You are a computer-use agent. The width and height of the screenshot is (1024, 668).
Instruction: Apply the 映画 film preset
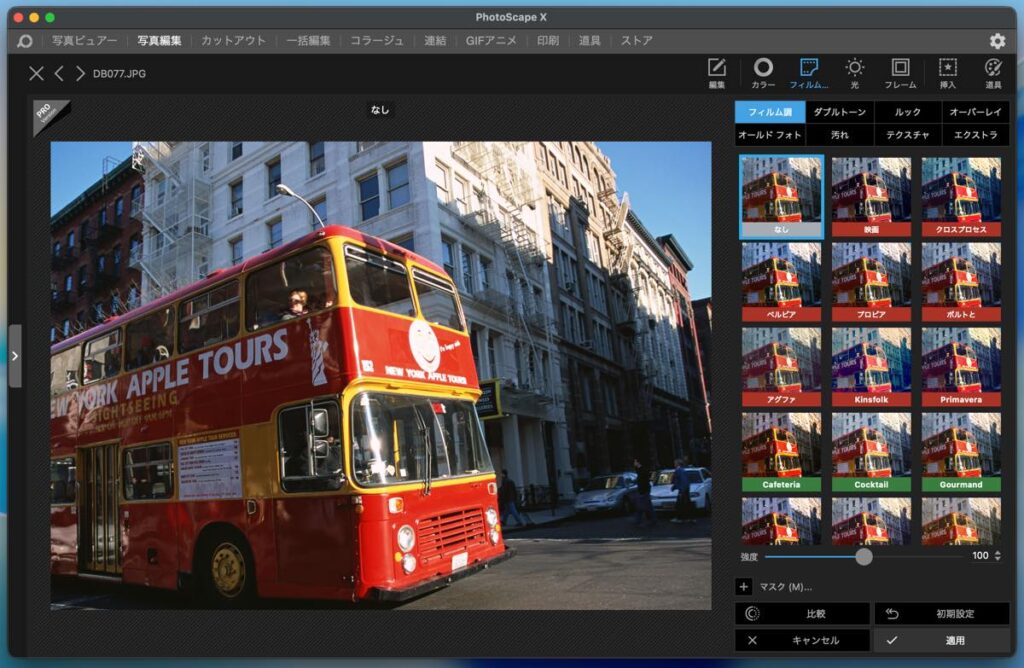pos(871,197)
